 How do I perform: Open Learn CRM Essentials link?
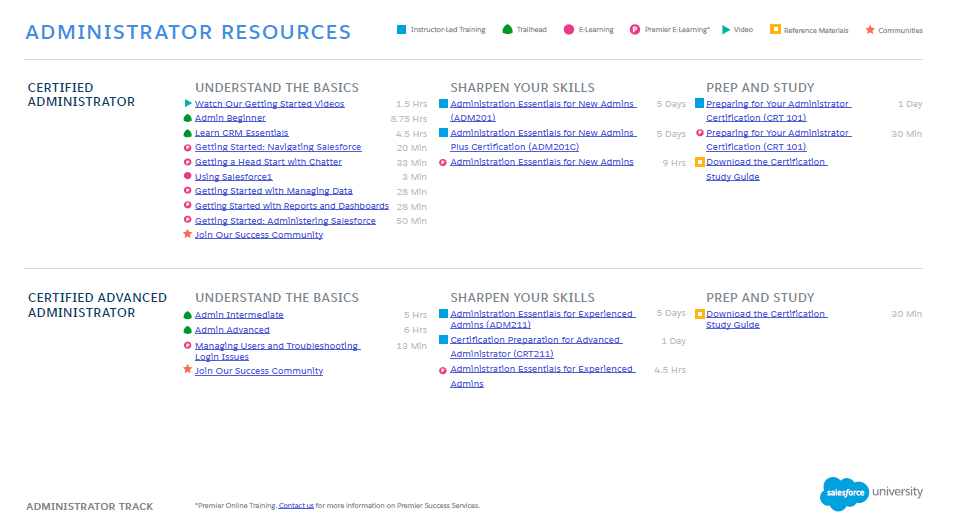(x=241, y=133)
